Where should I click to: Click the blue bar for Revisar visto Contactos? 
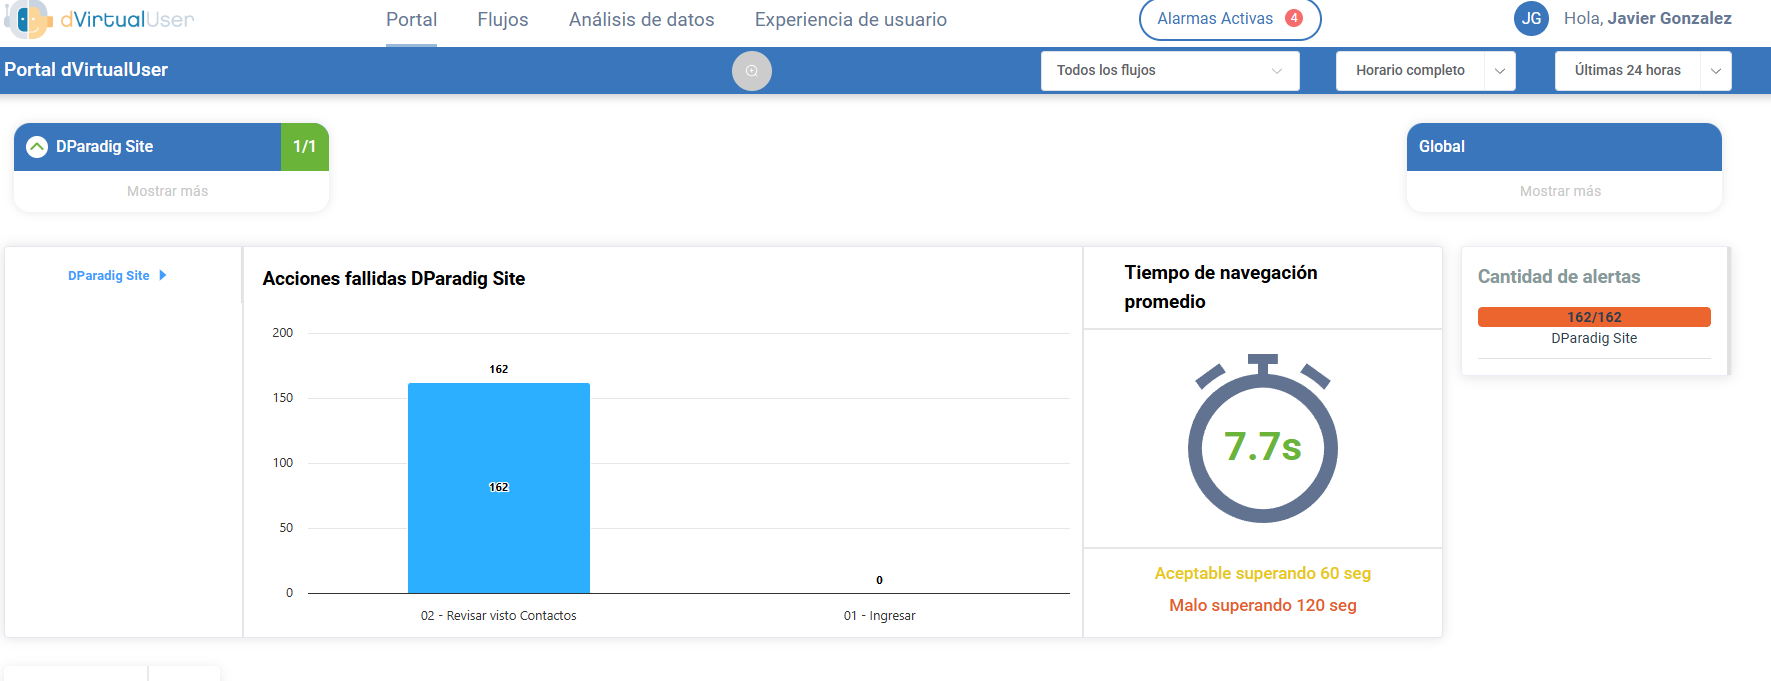point(499,488)
